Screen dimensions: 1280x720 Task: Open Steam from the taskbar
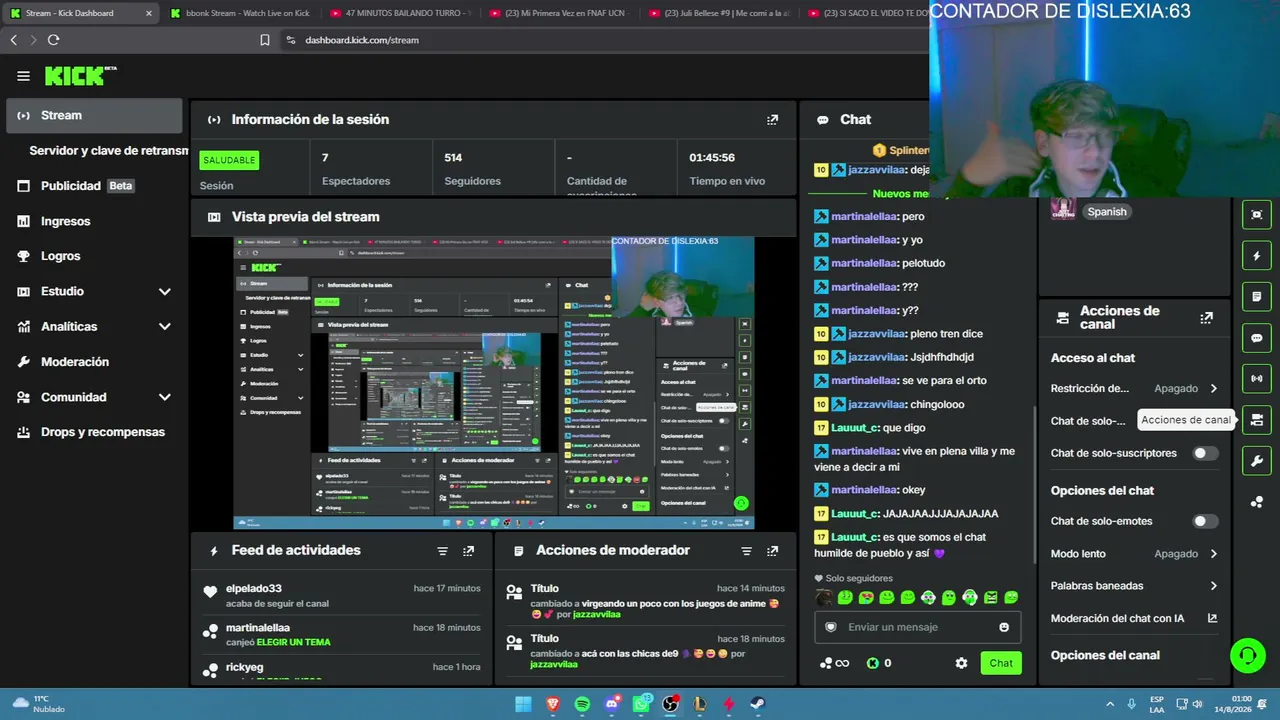tap(758, 704)
